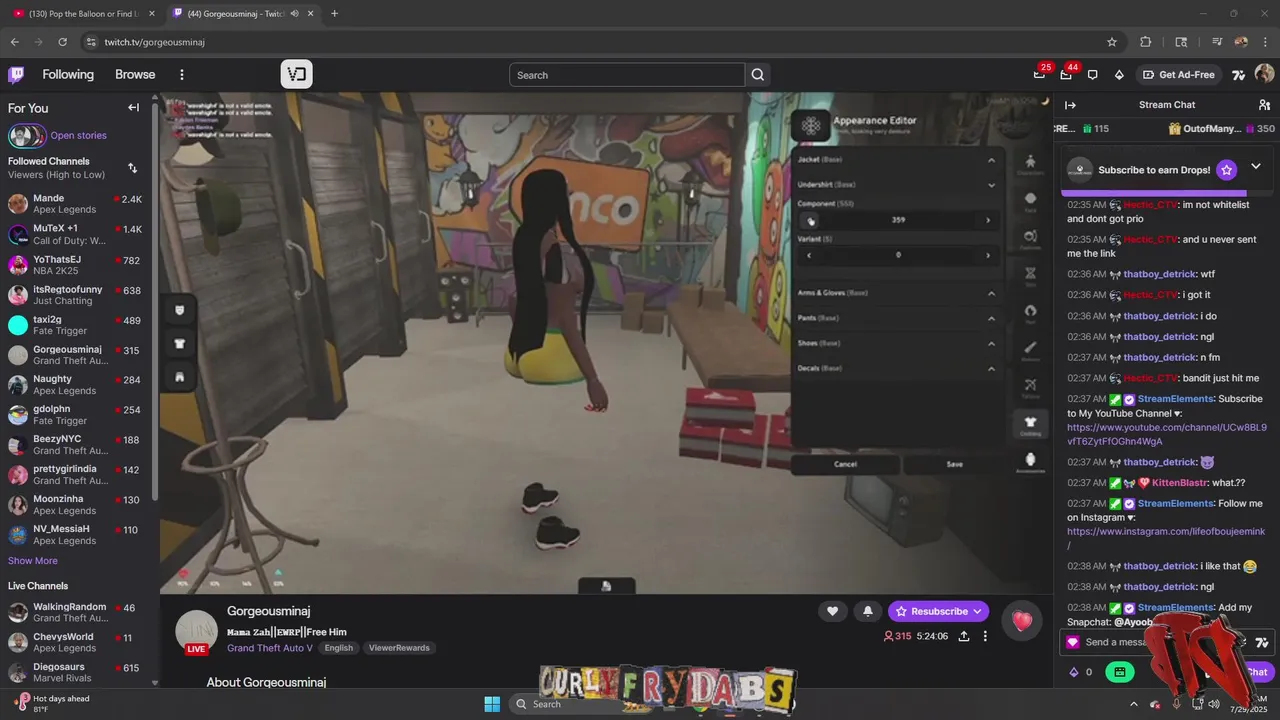
Task: Increase Variant value with right arrow
Action: (x=988, y=255)
